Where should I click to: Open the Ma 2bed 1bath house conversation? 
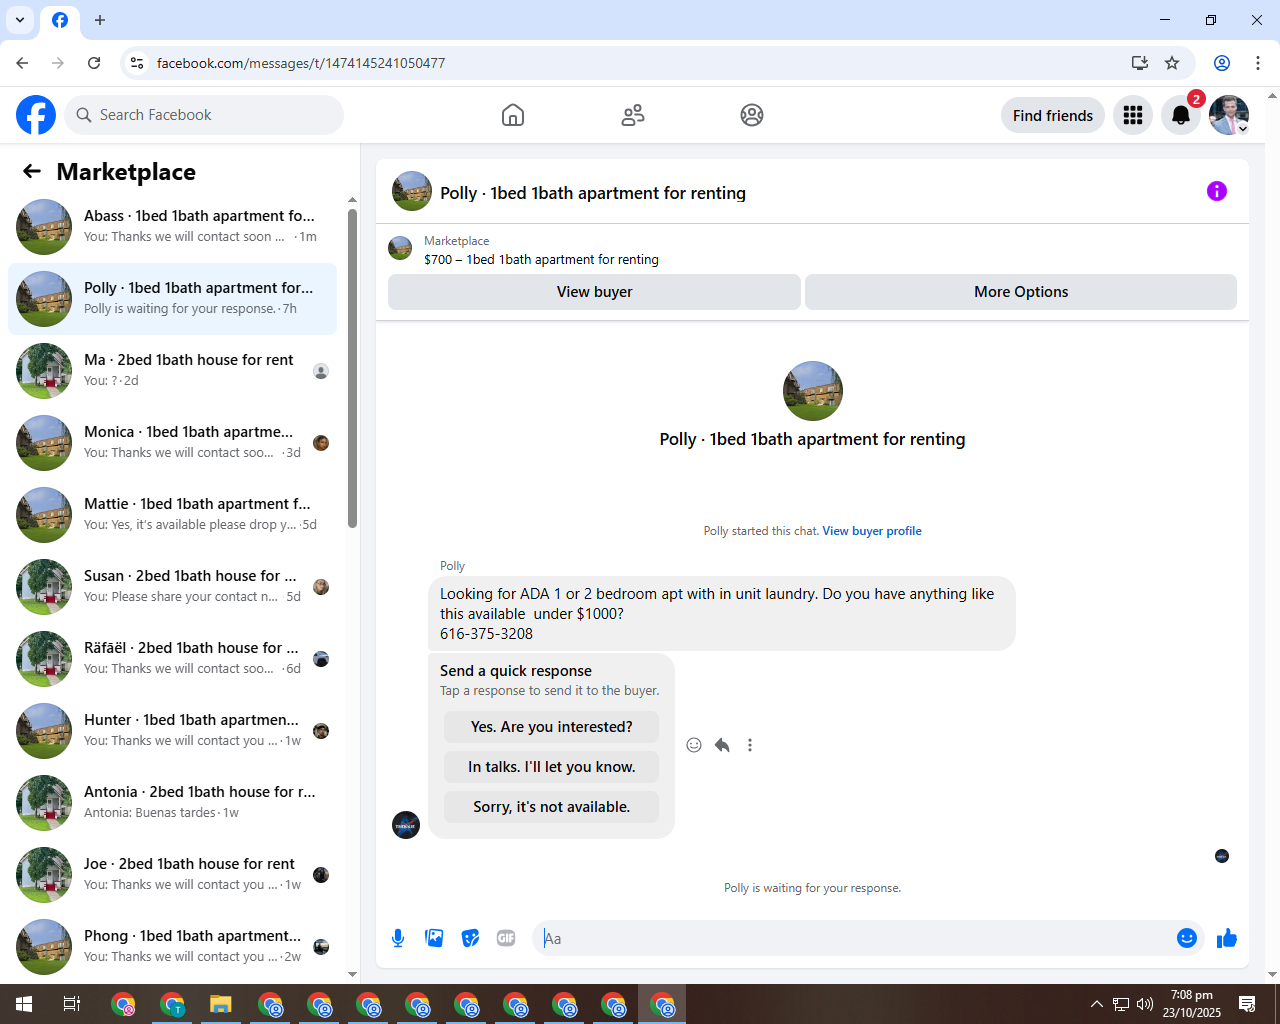click(x=172, y=371)
